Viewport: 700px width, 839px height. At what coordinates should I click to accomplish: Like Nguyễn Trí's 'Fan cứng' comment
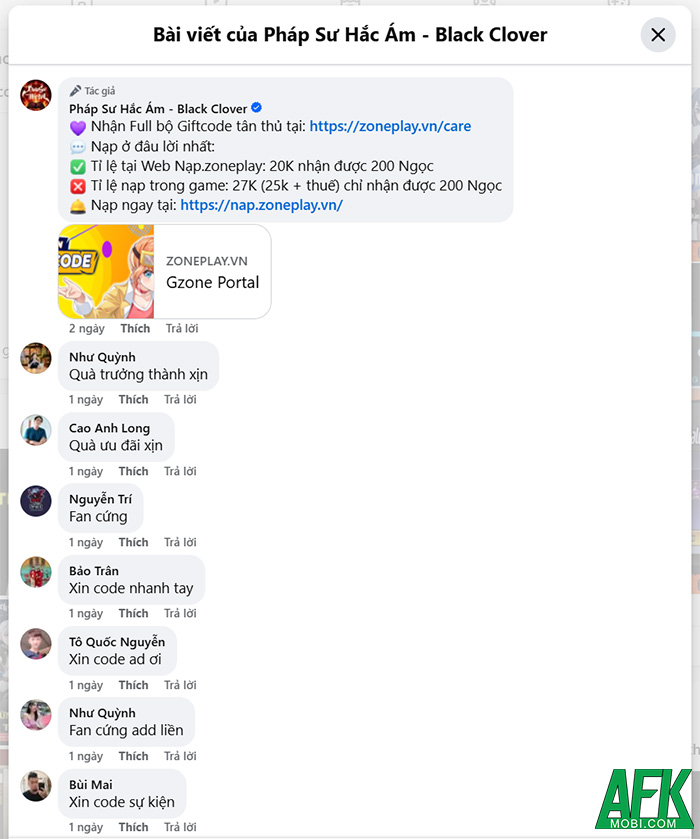(x=133, y=542)
